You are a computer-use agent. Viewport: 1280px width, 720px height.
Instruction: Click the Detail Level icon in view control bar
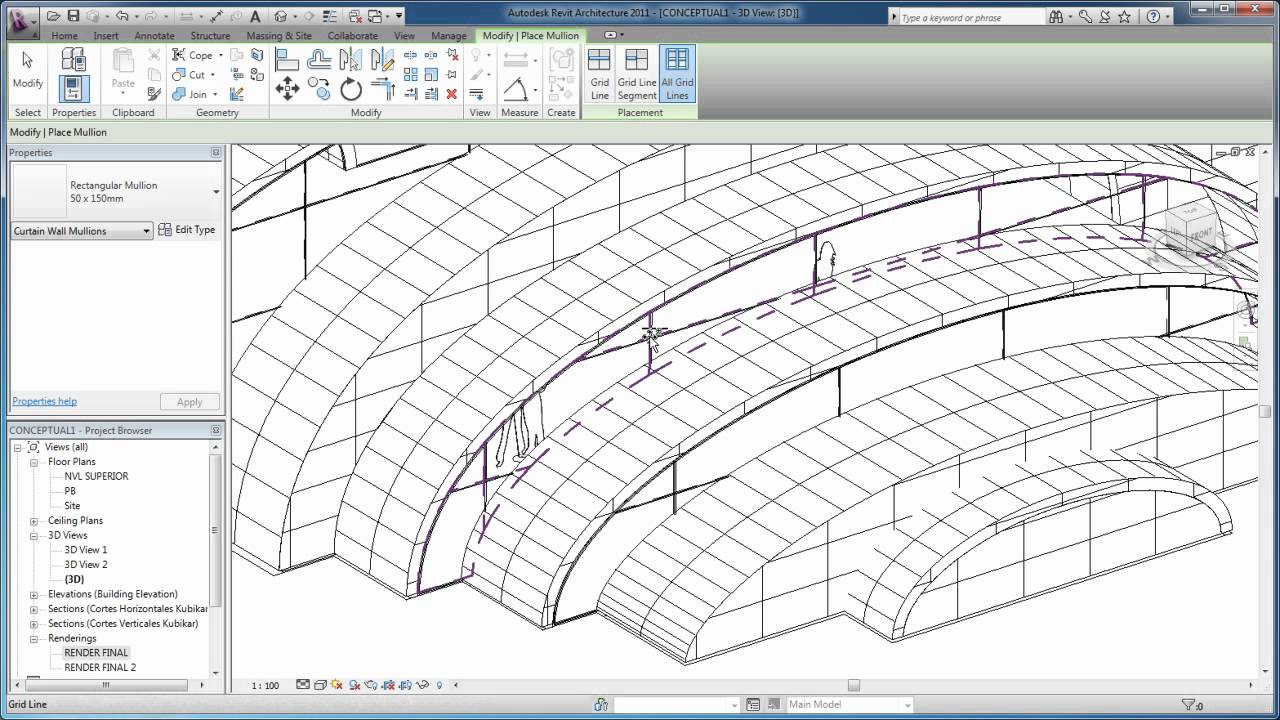303,685
